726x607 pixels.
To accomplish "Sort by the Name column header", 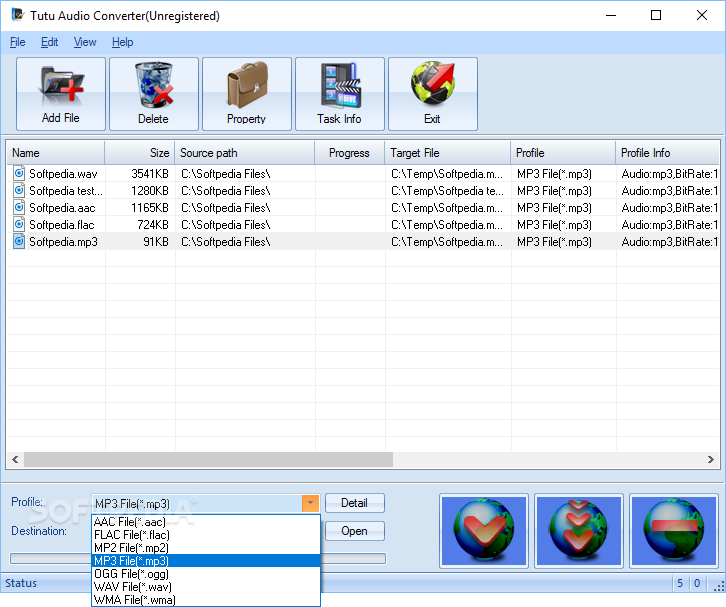I will [55, 153].
